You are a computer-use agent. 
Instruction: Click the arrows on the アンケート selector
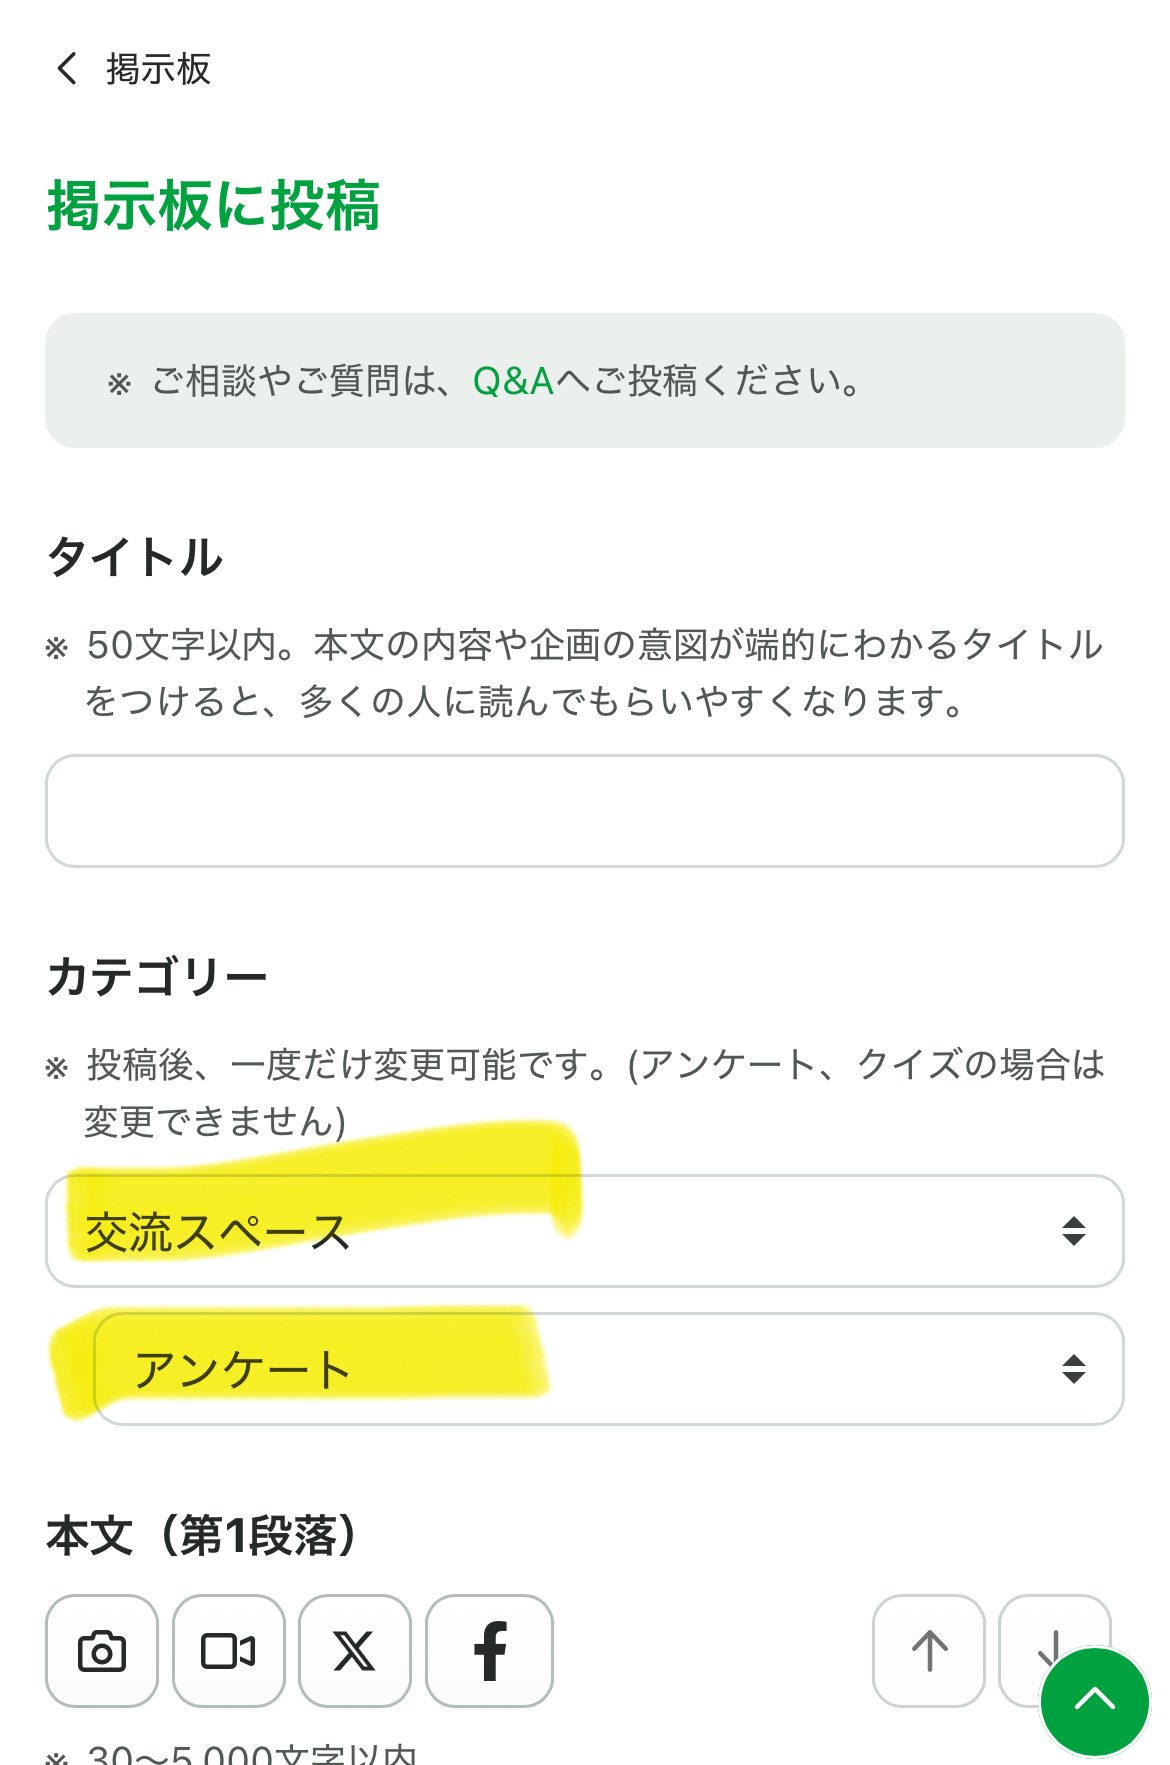pyautogui.click(x=1073, y=1369)
